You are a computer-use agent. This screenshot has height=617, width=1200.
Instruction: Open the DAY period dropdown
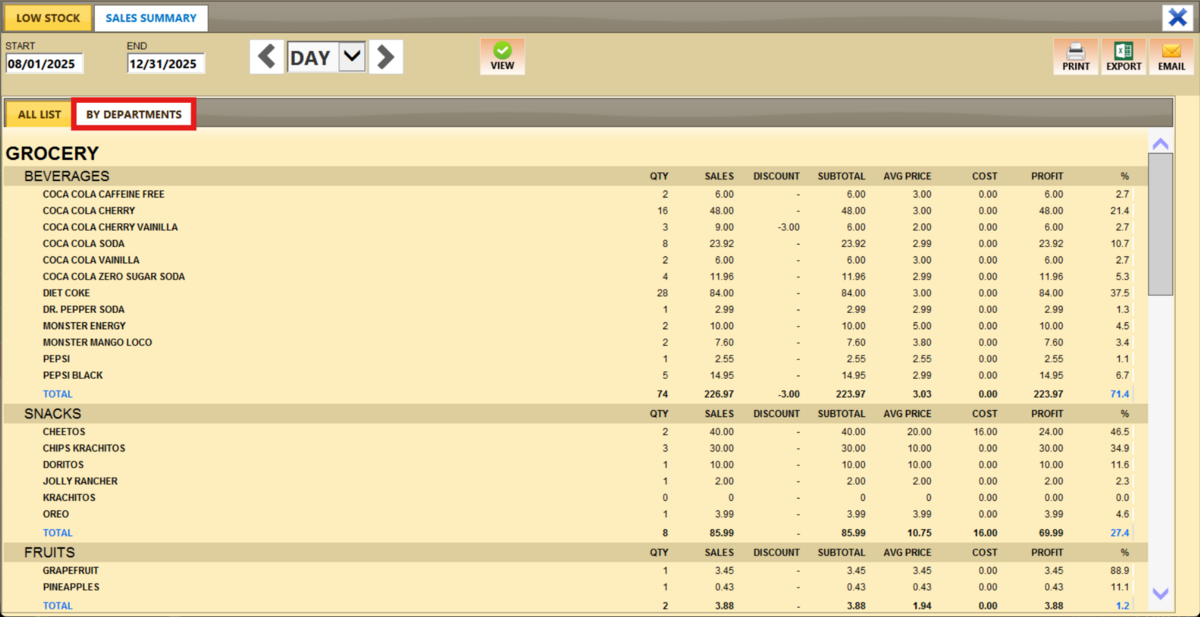[x=351, y=57]
